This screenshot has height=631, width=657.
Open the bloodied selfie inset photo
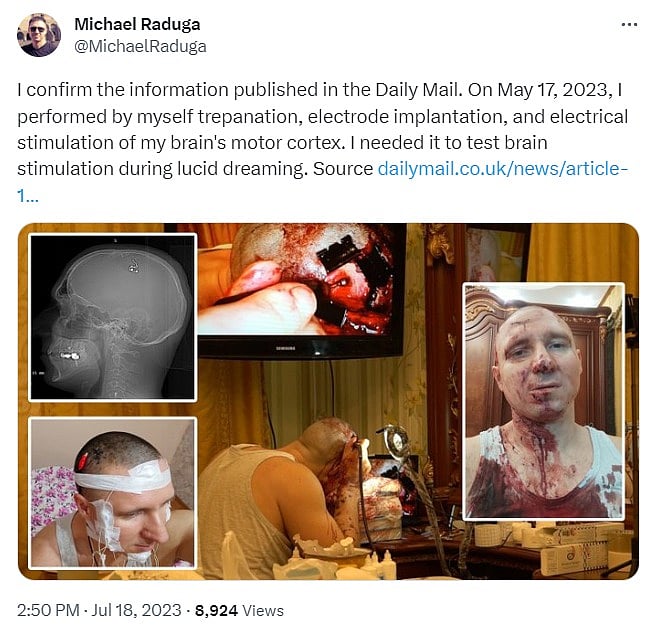(543, 401)
